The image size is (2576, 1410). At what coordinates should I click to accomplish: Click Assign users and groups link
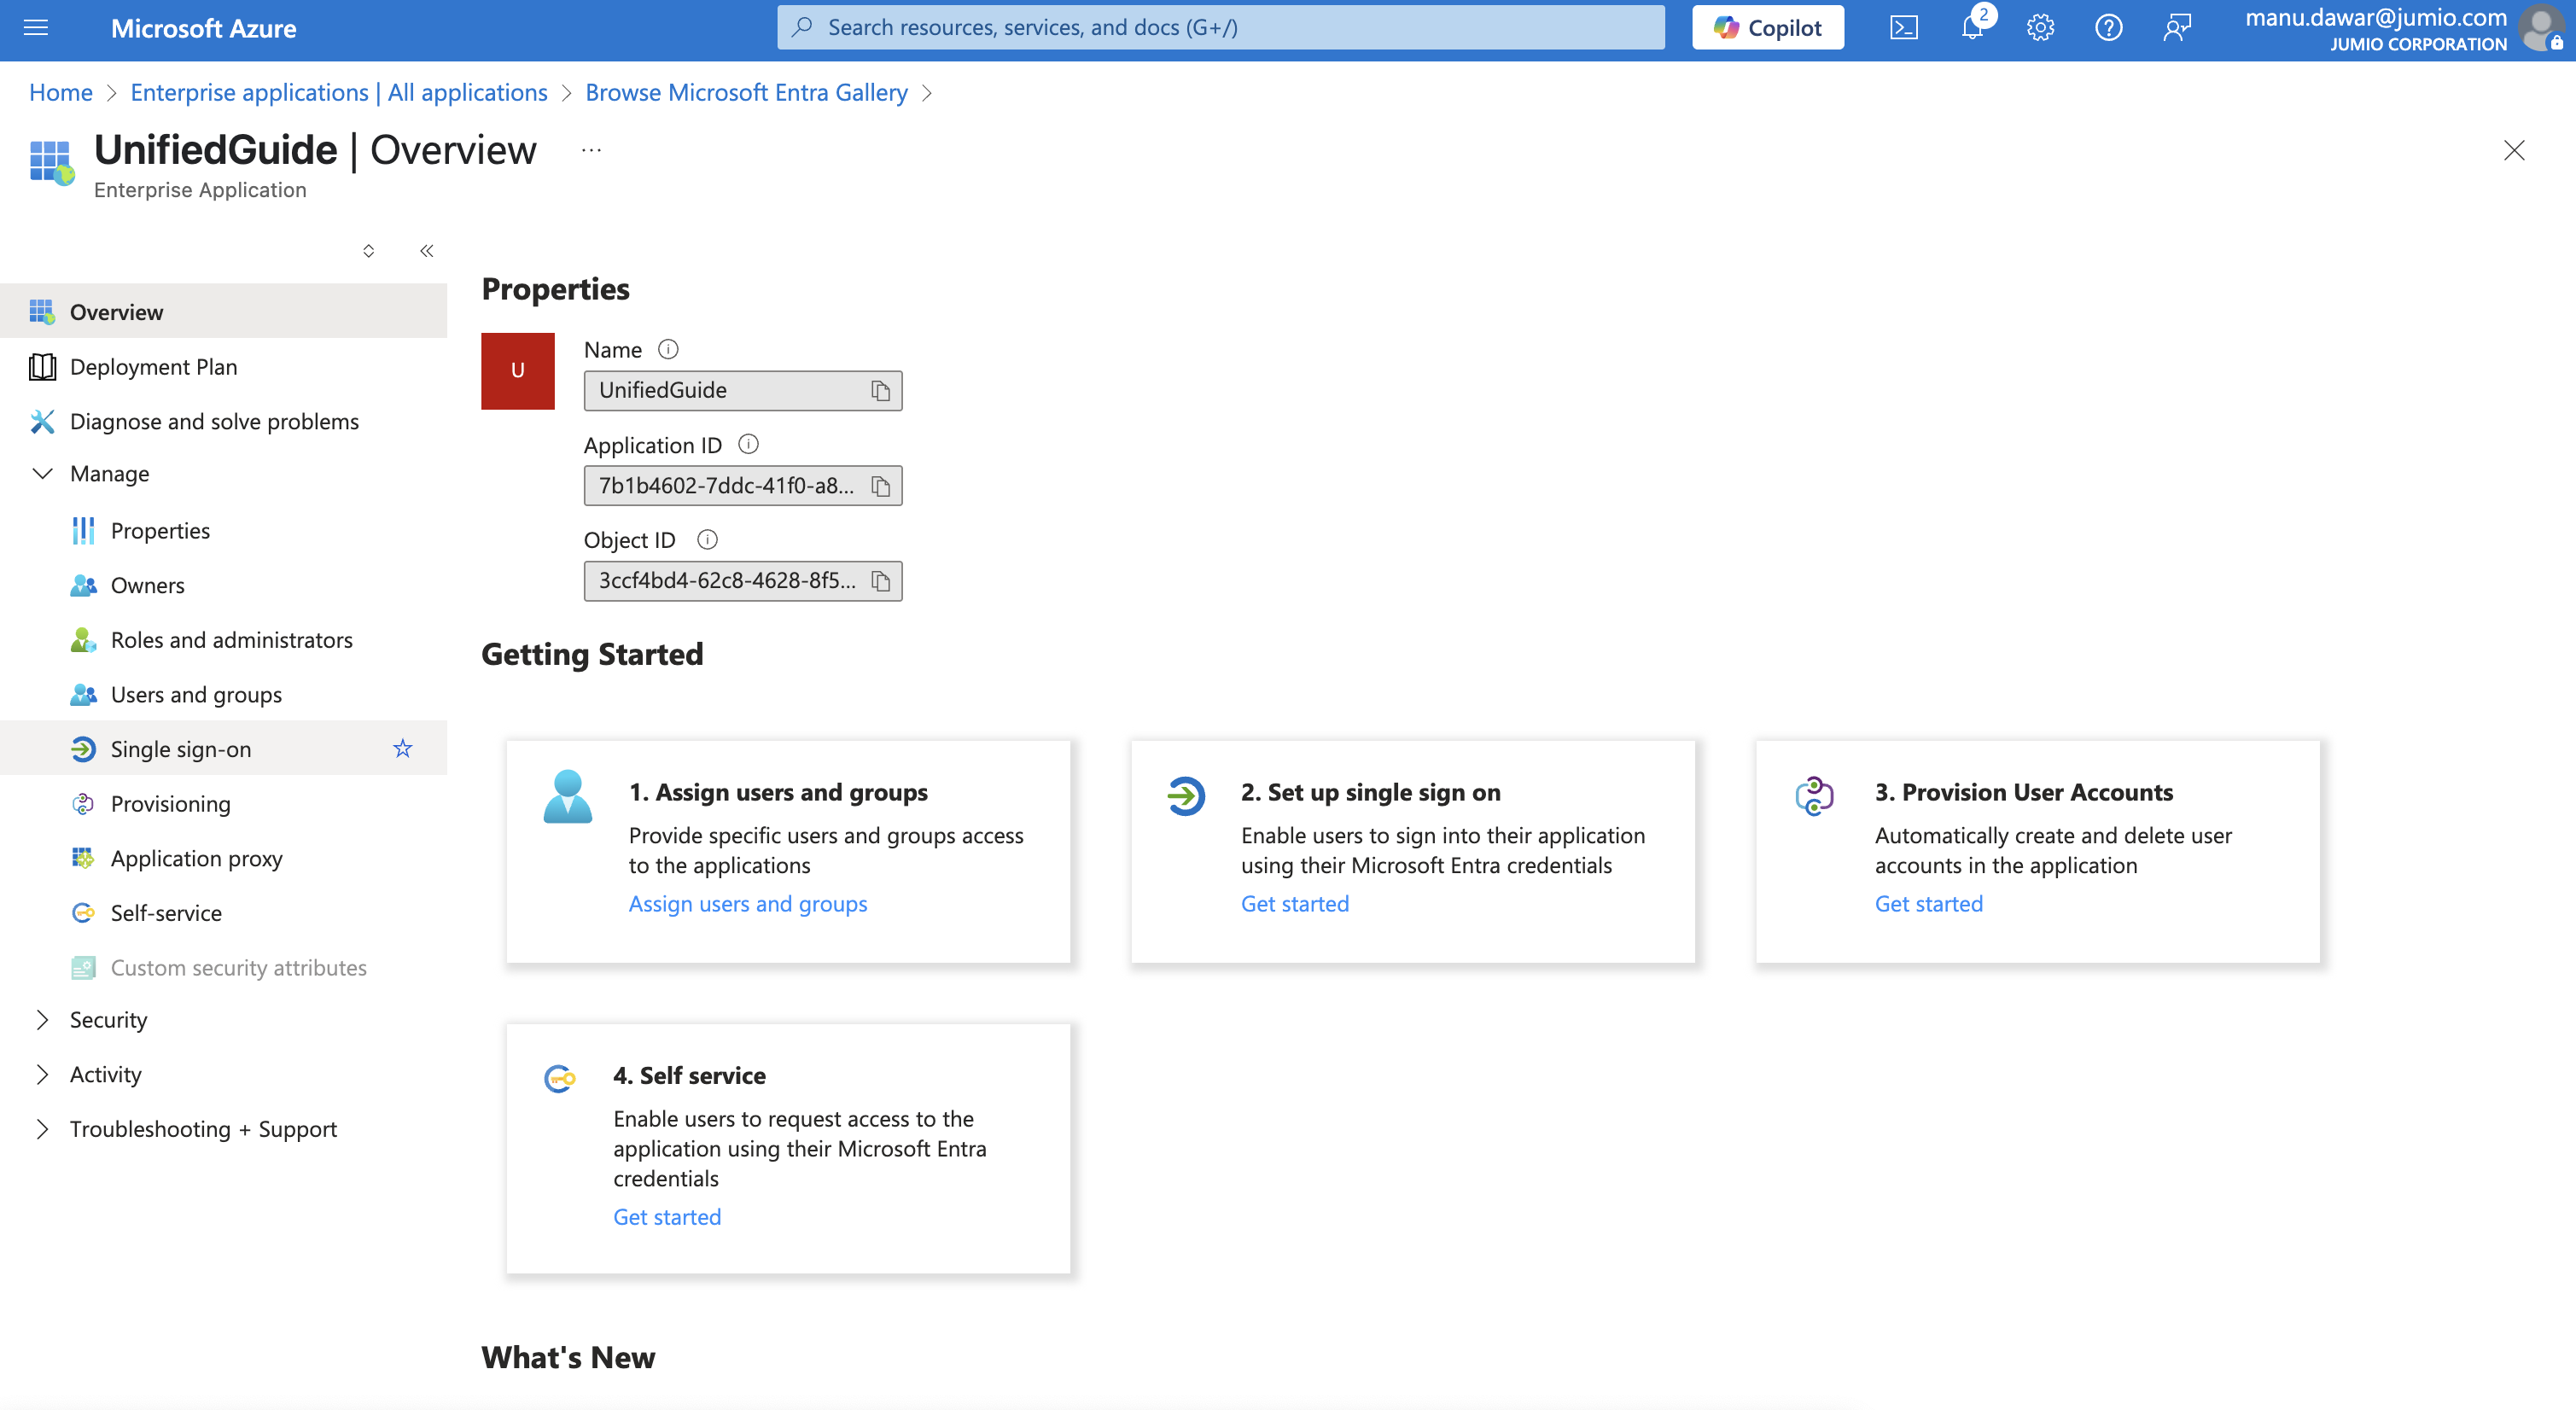click(x=747, y=904)
